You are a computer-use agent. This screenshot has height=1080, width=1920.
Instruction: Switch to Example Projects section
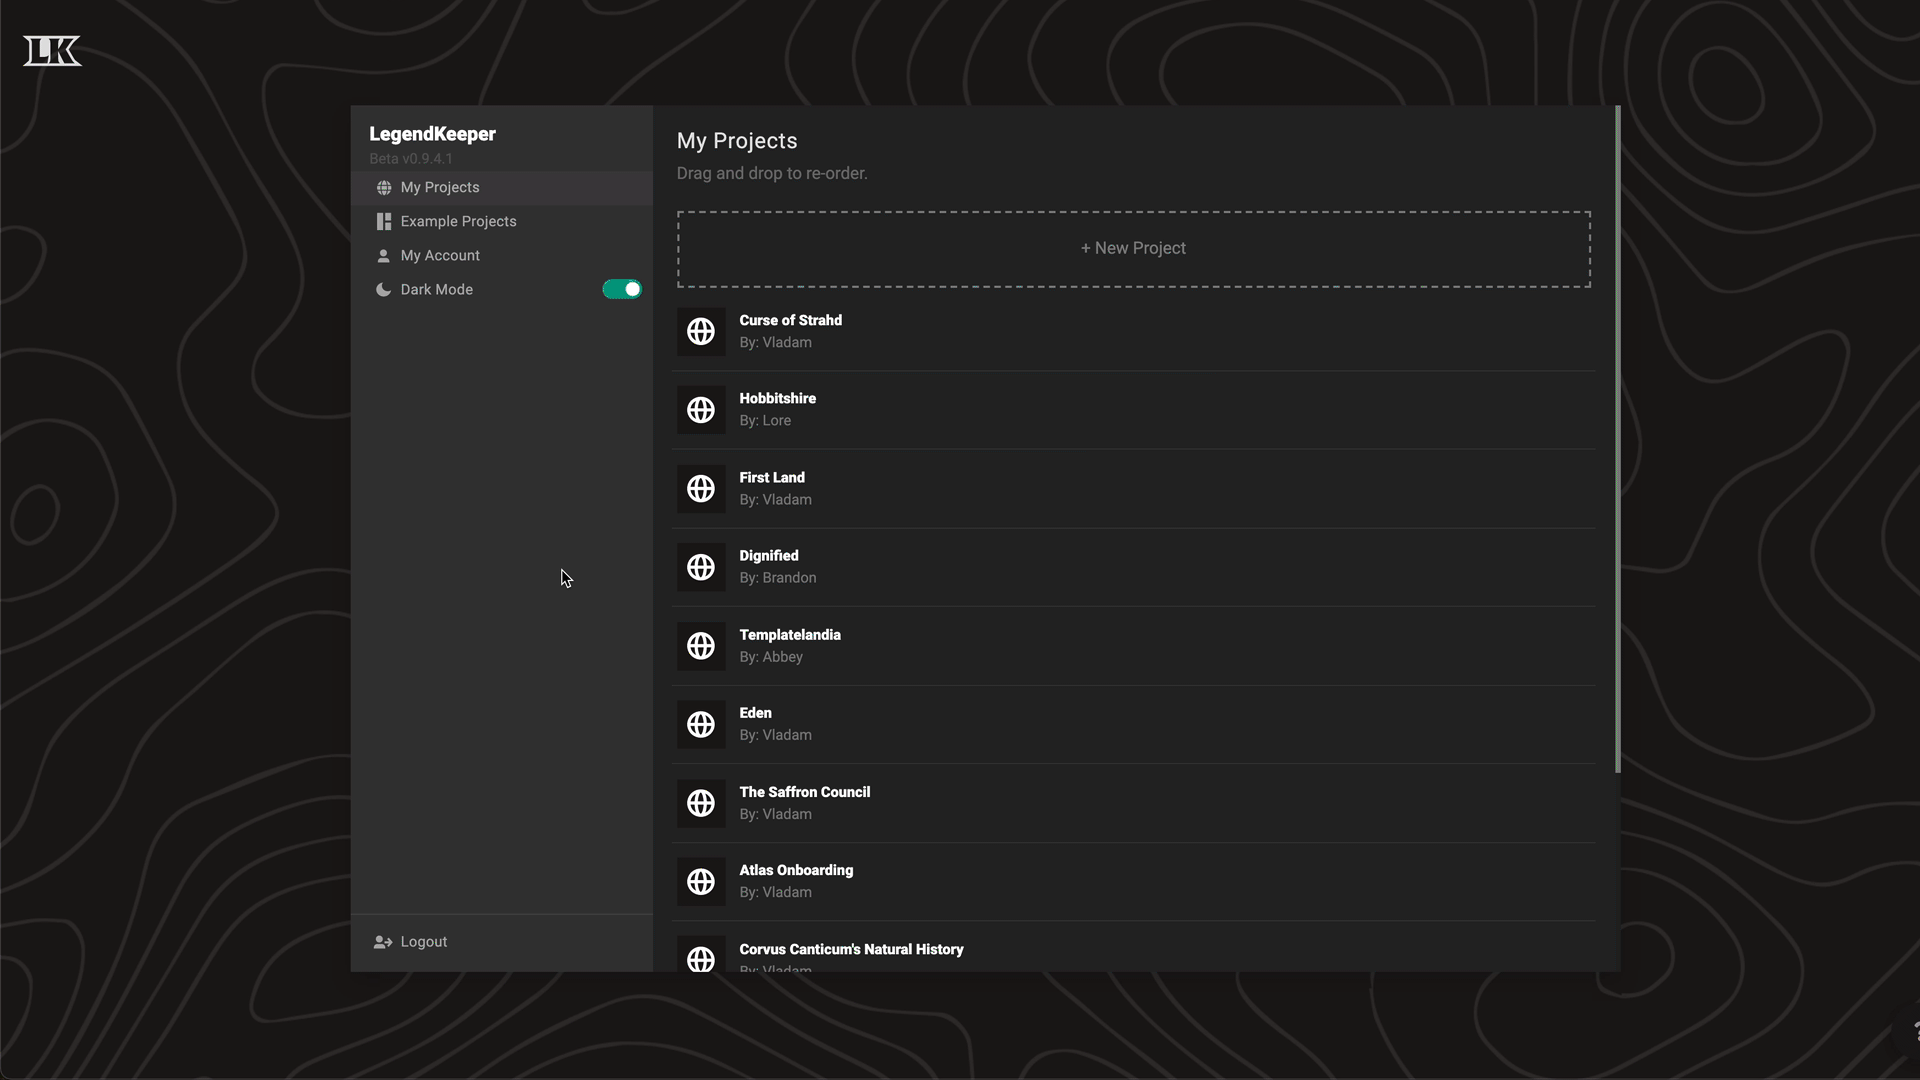(458, 222)
